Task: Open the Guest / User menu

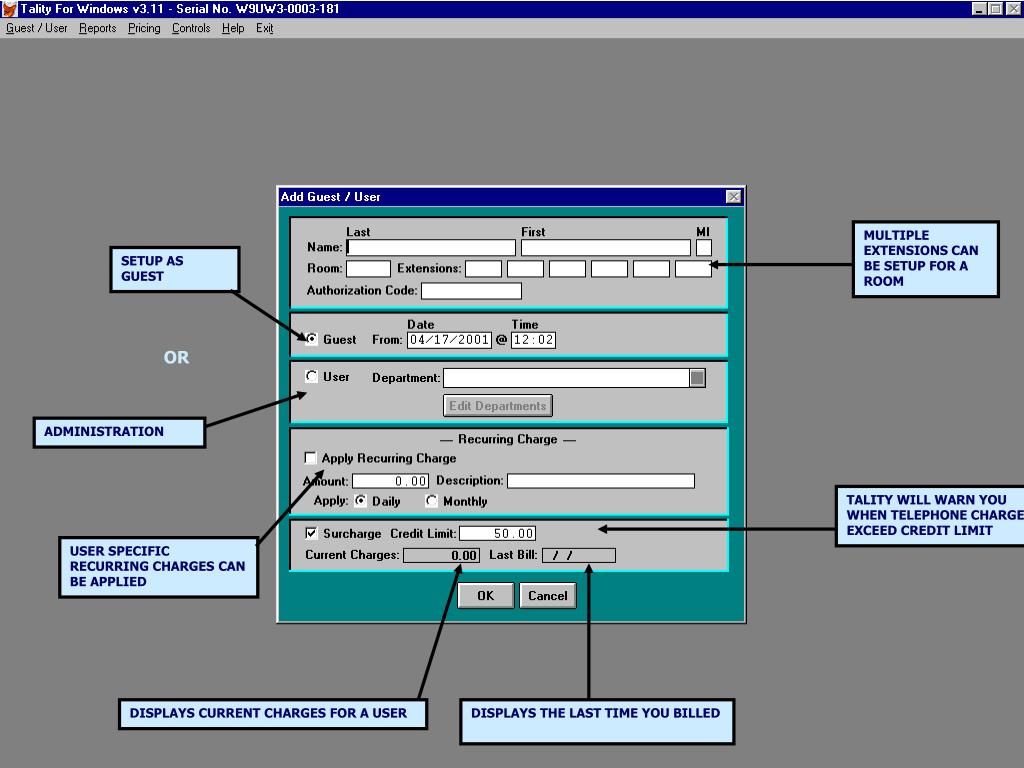Action: (x=37, y=28)
